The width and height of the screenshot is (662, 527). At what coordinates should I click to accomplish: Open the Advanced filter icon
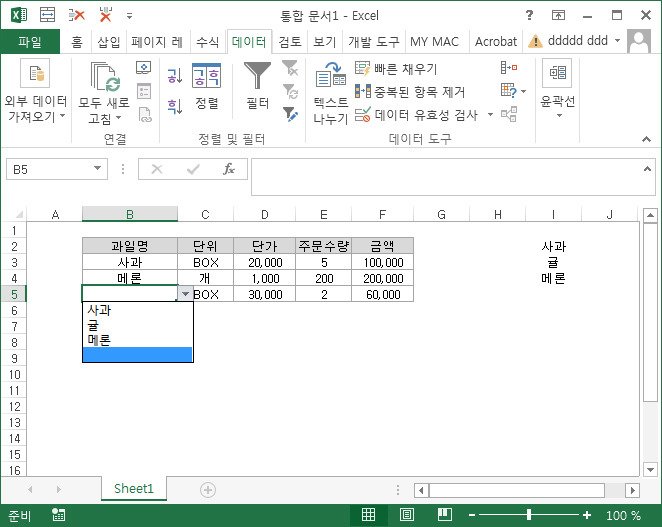290,114
